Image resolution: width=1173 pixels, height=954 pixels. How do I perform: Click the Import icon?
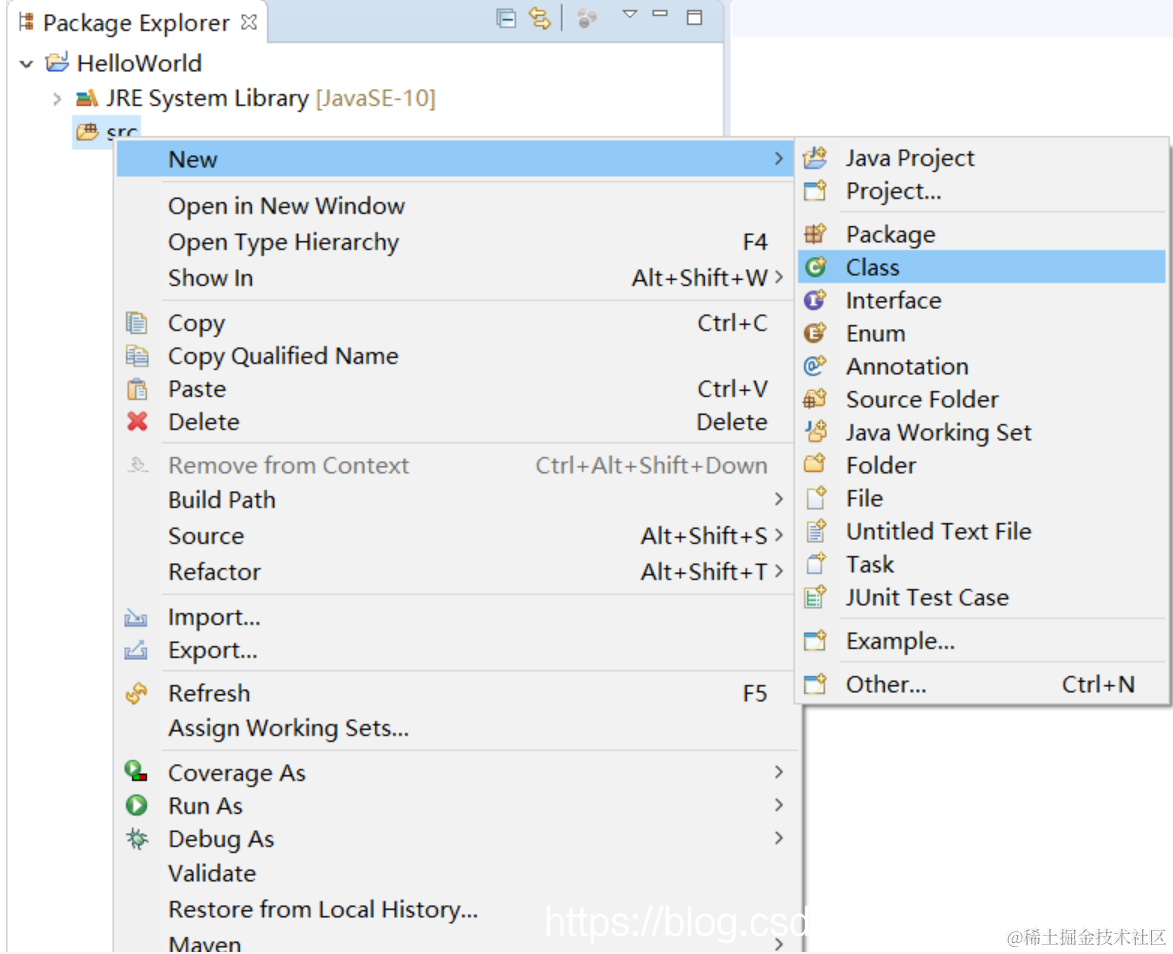coord(135,617)
